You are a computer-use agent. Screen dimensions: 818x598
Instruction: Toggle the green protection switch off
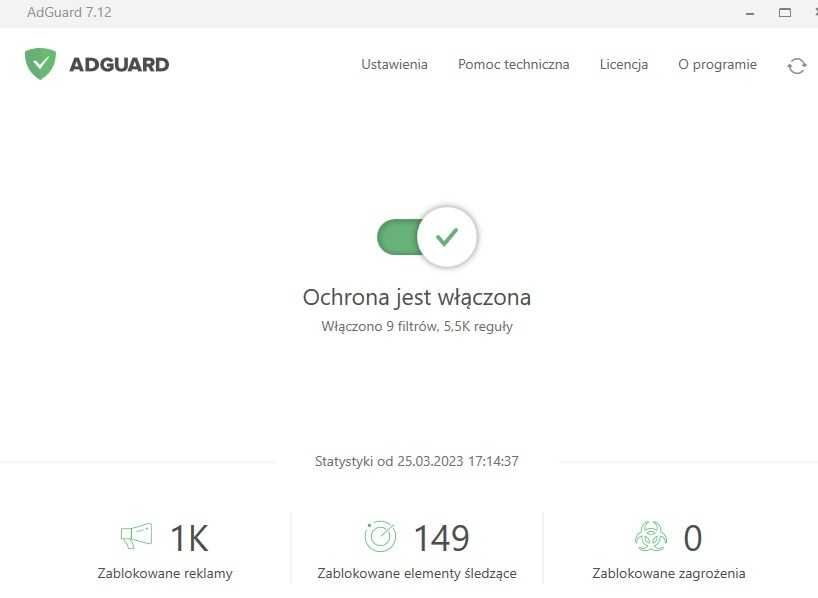click(x=427, y=237)
